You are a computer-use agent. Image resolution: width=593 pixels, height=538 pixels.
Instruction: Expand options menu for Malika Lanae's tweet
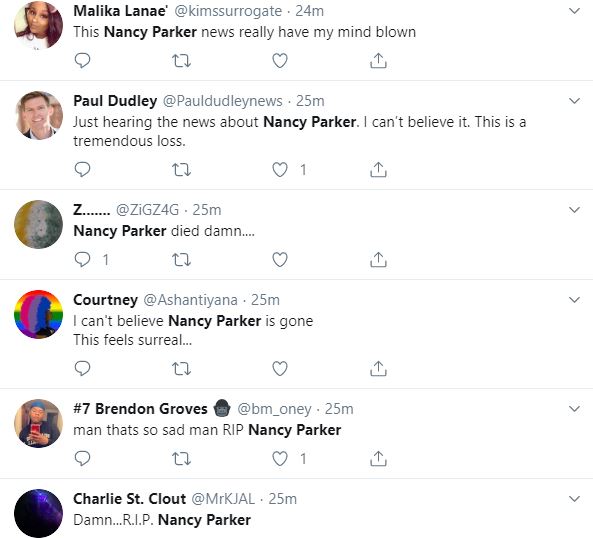point(574,11)
